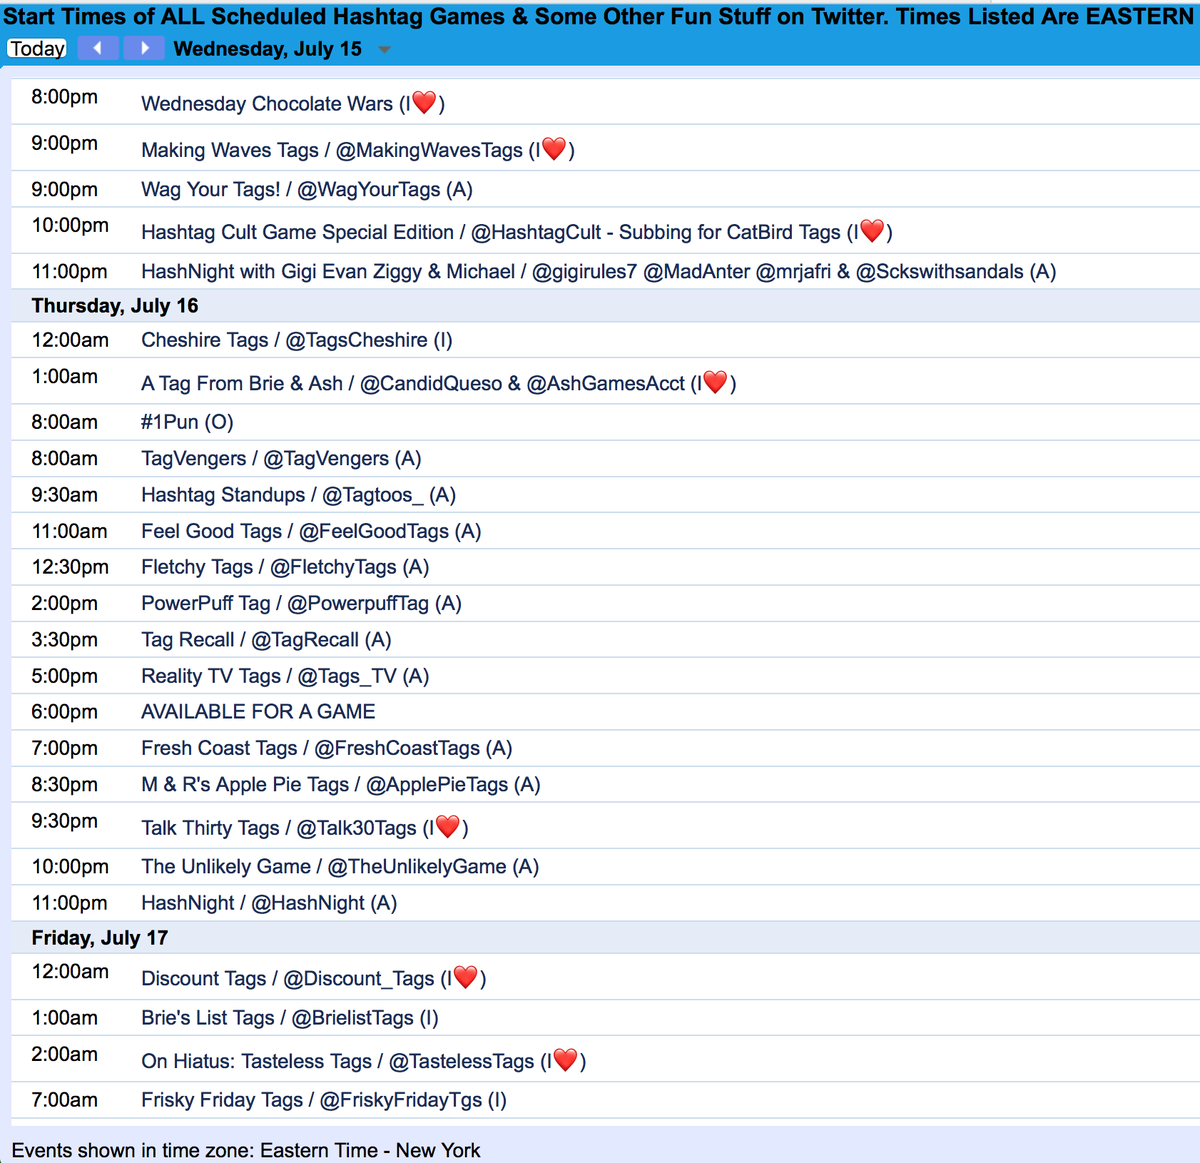Image resolution: width=1200 pixels, height=1163 pixels.
Task: Open Tag Recall event
Action: [x=266, y=639]
